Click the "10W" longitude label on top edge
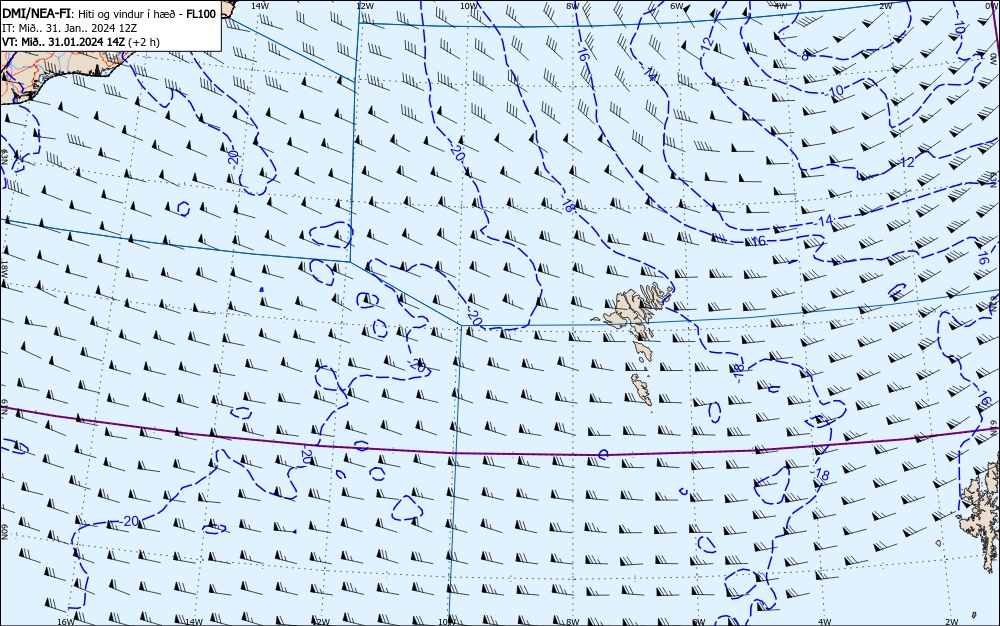 468,6
